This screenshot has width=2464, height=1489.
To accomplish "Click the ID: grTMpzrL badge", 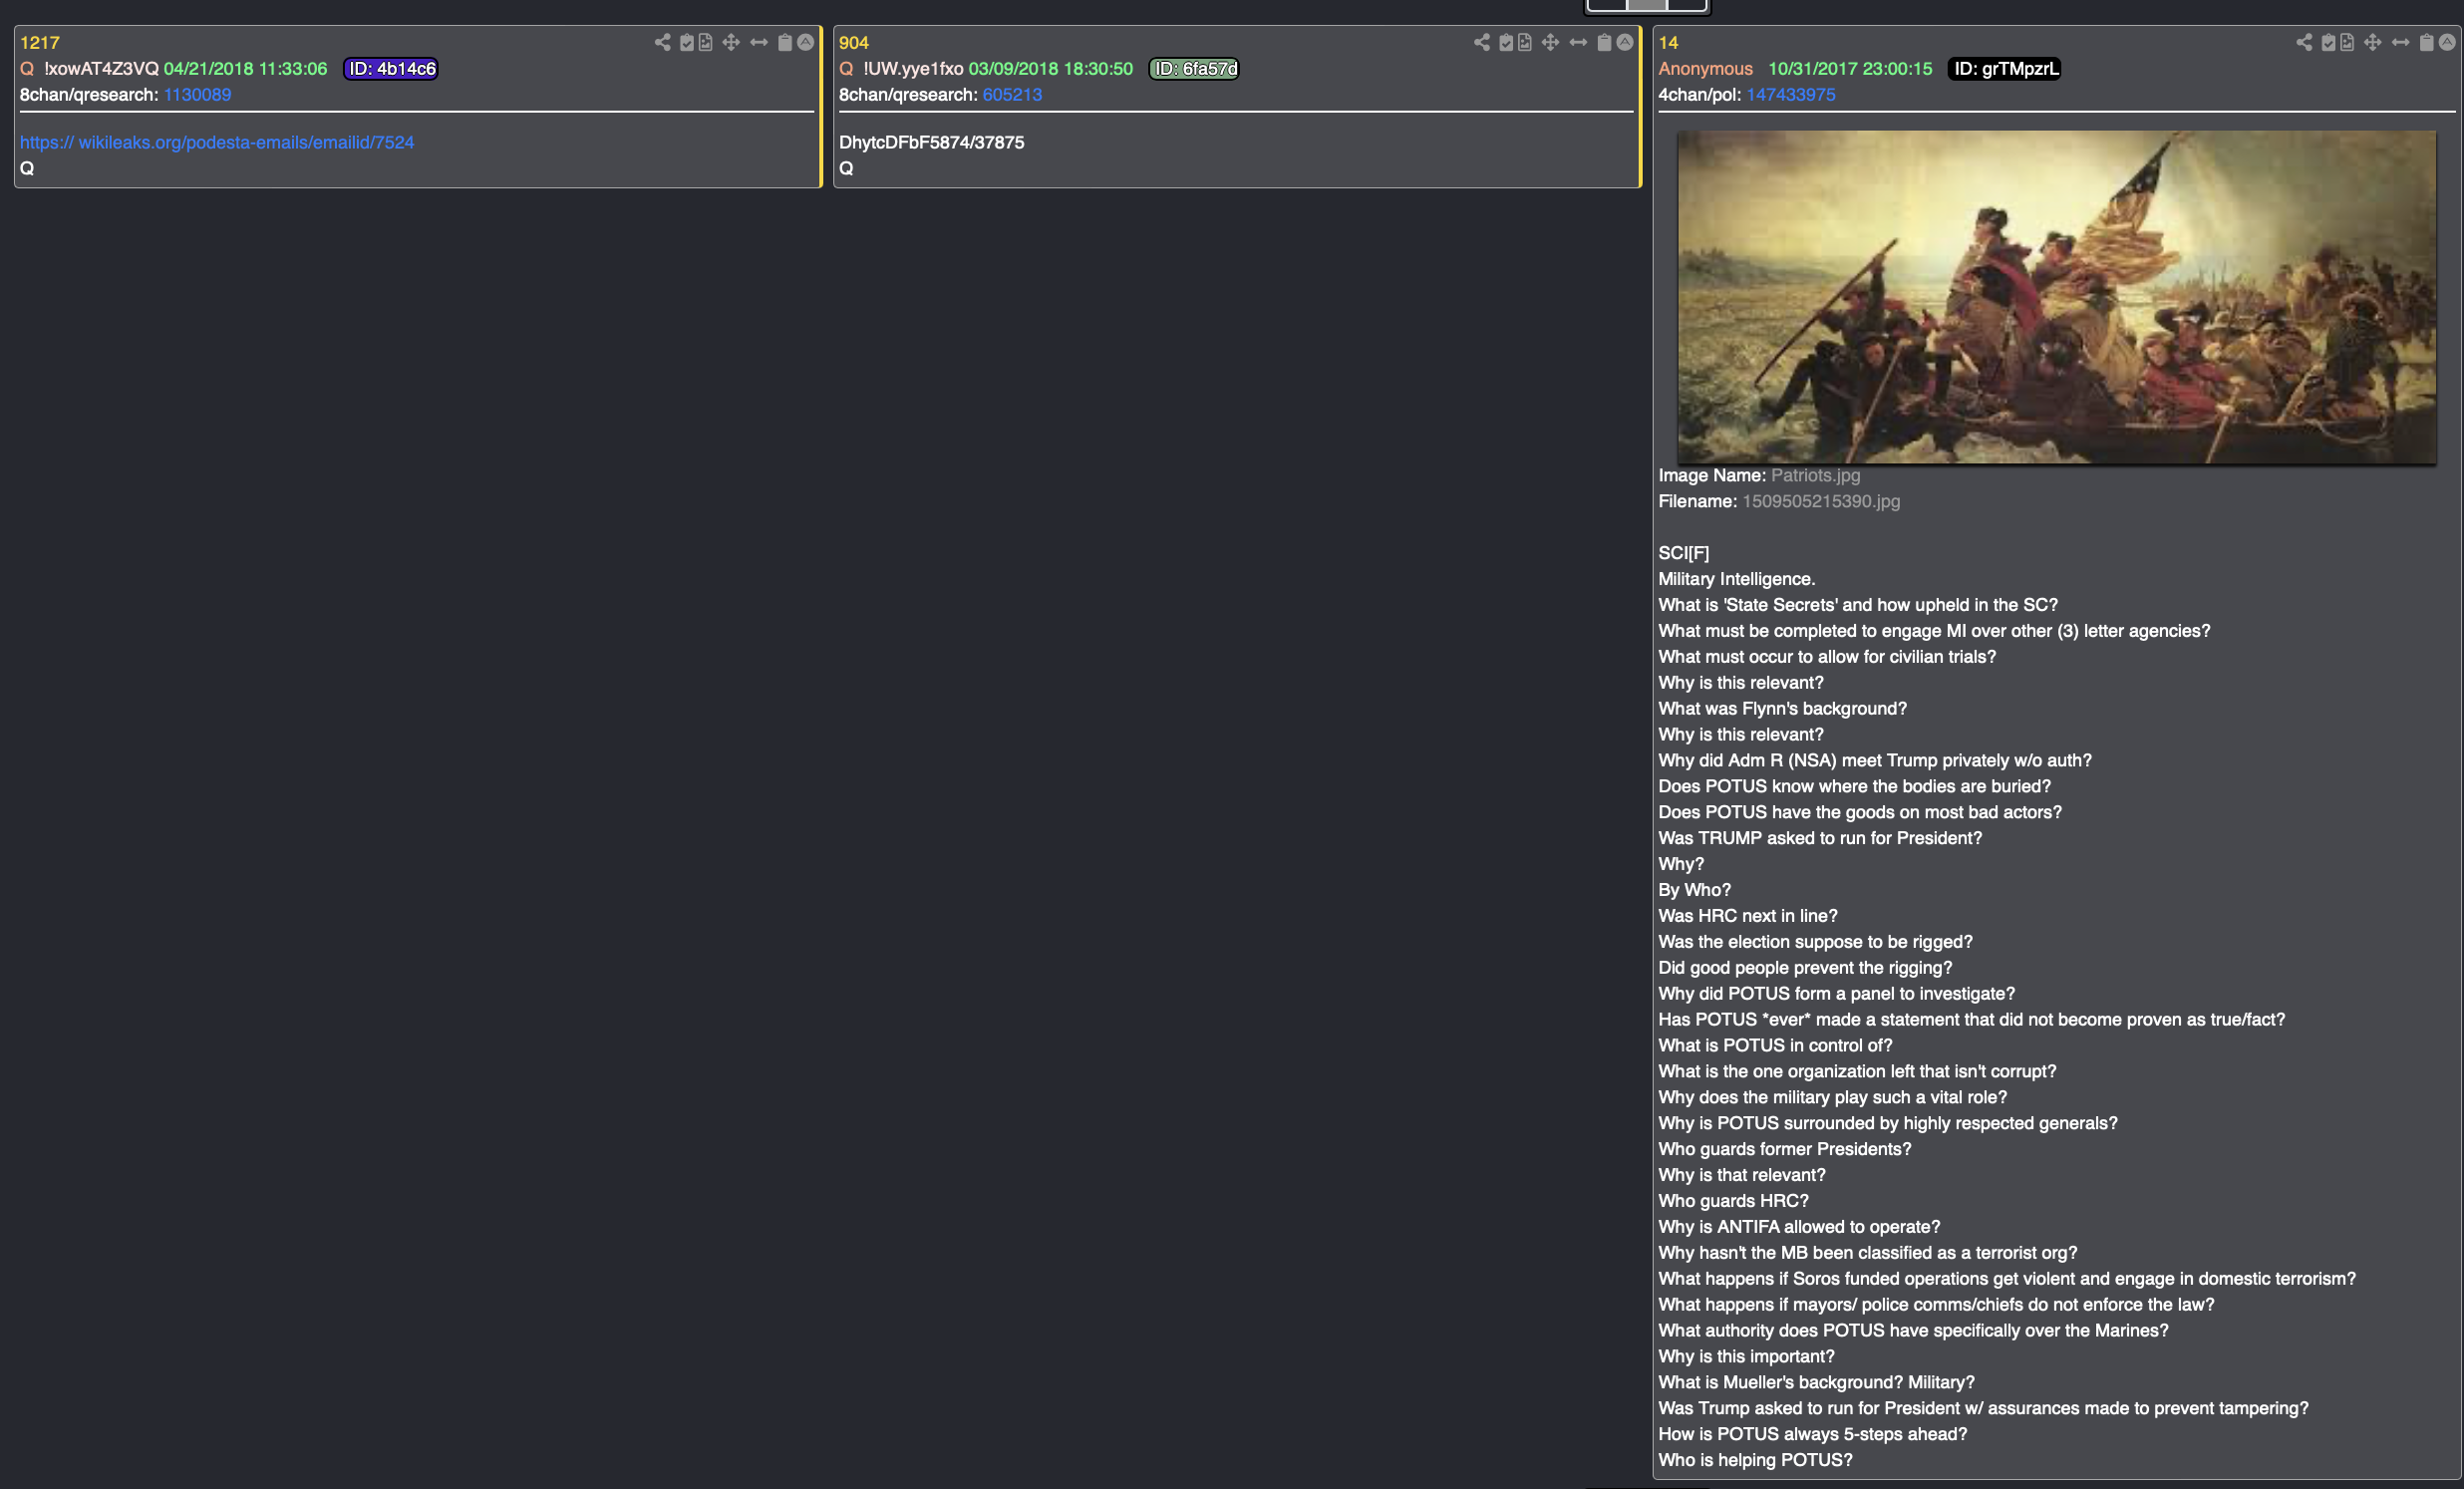I will (x=2005, y=69).
